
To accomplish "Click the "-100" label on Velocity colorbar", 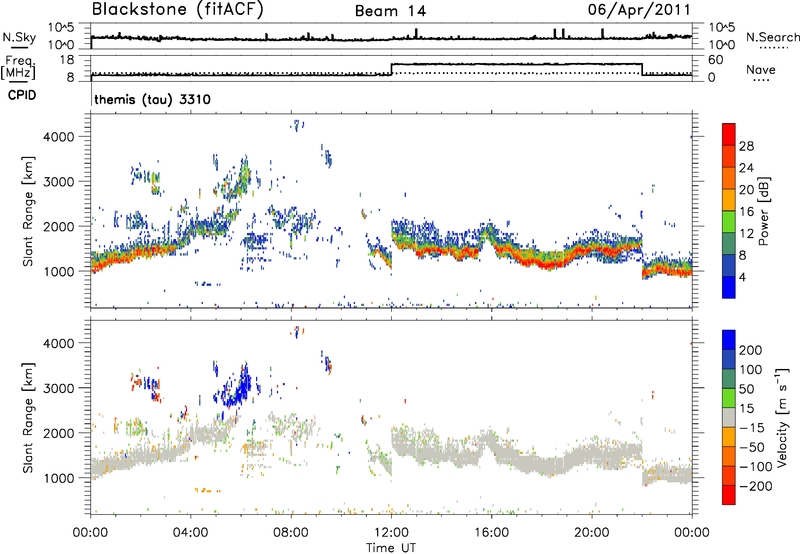I will [756, 467].
